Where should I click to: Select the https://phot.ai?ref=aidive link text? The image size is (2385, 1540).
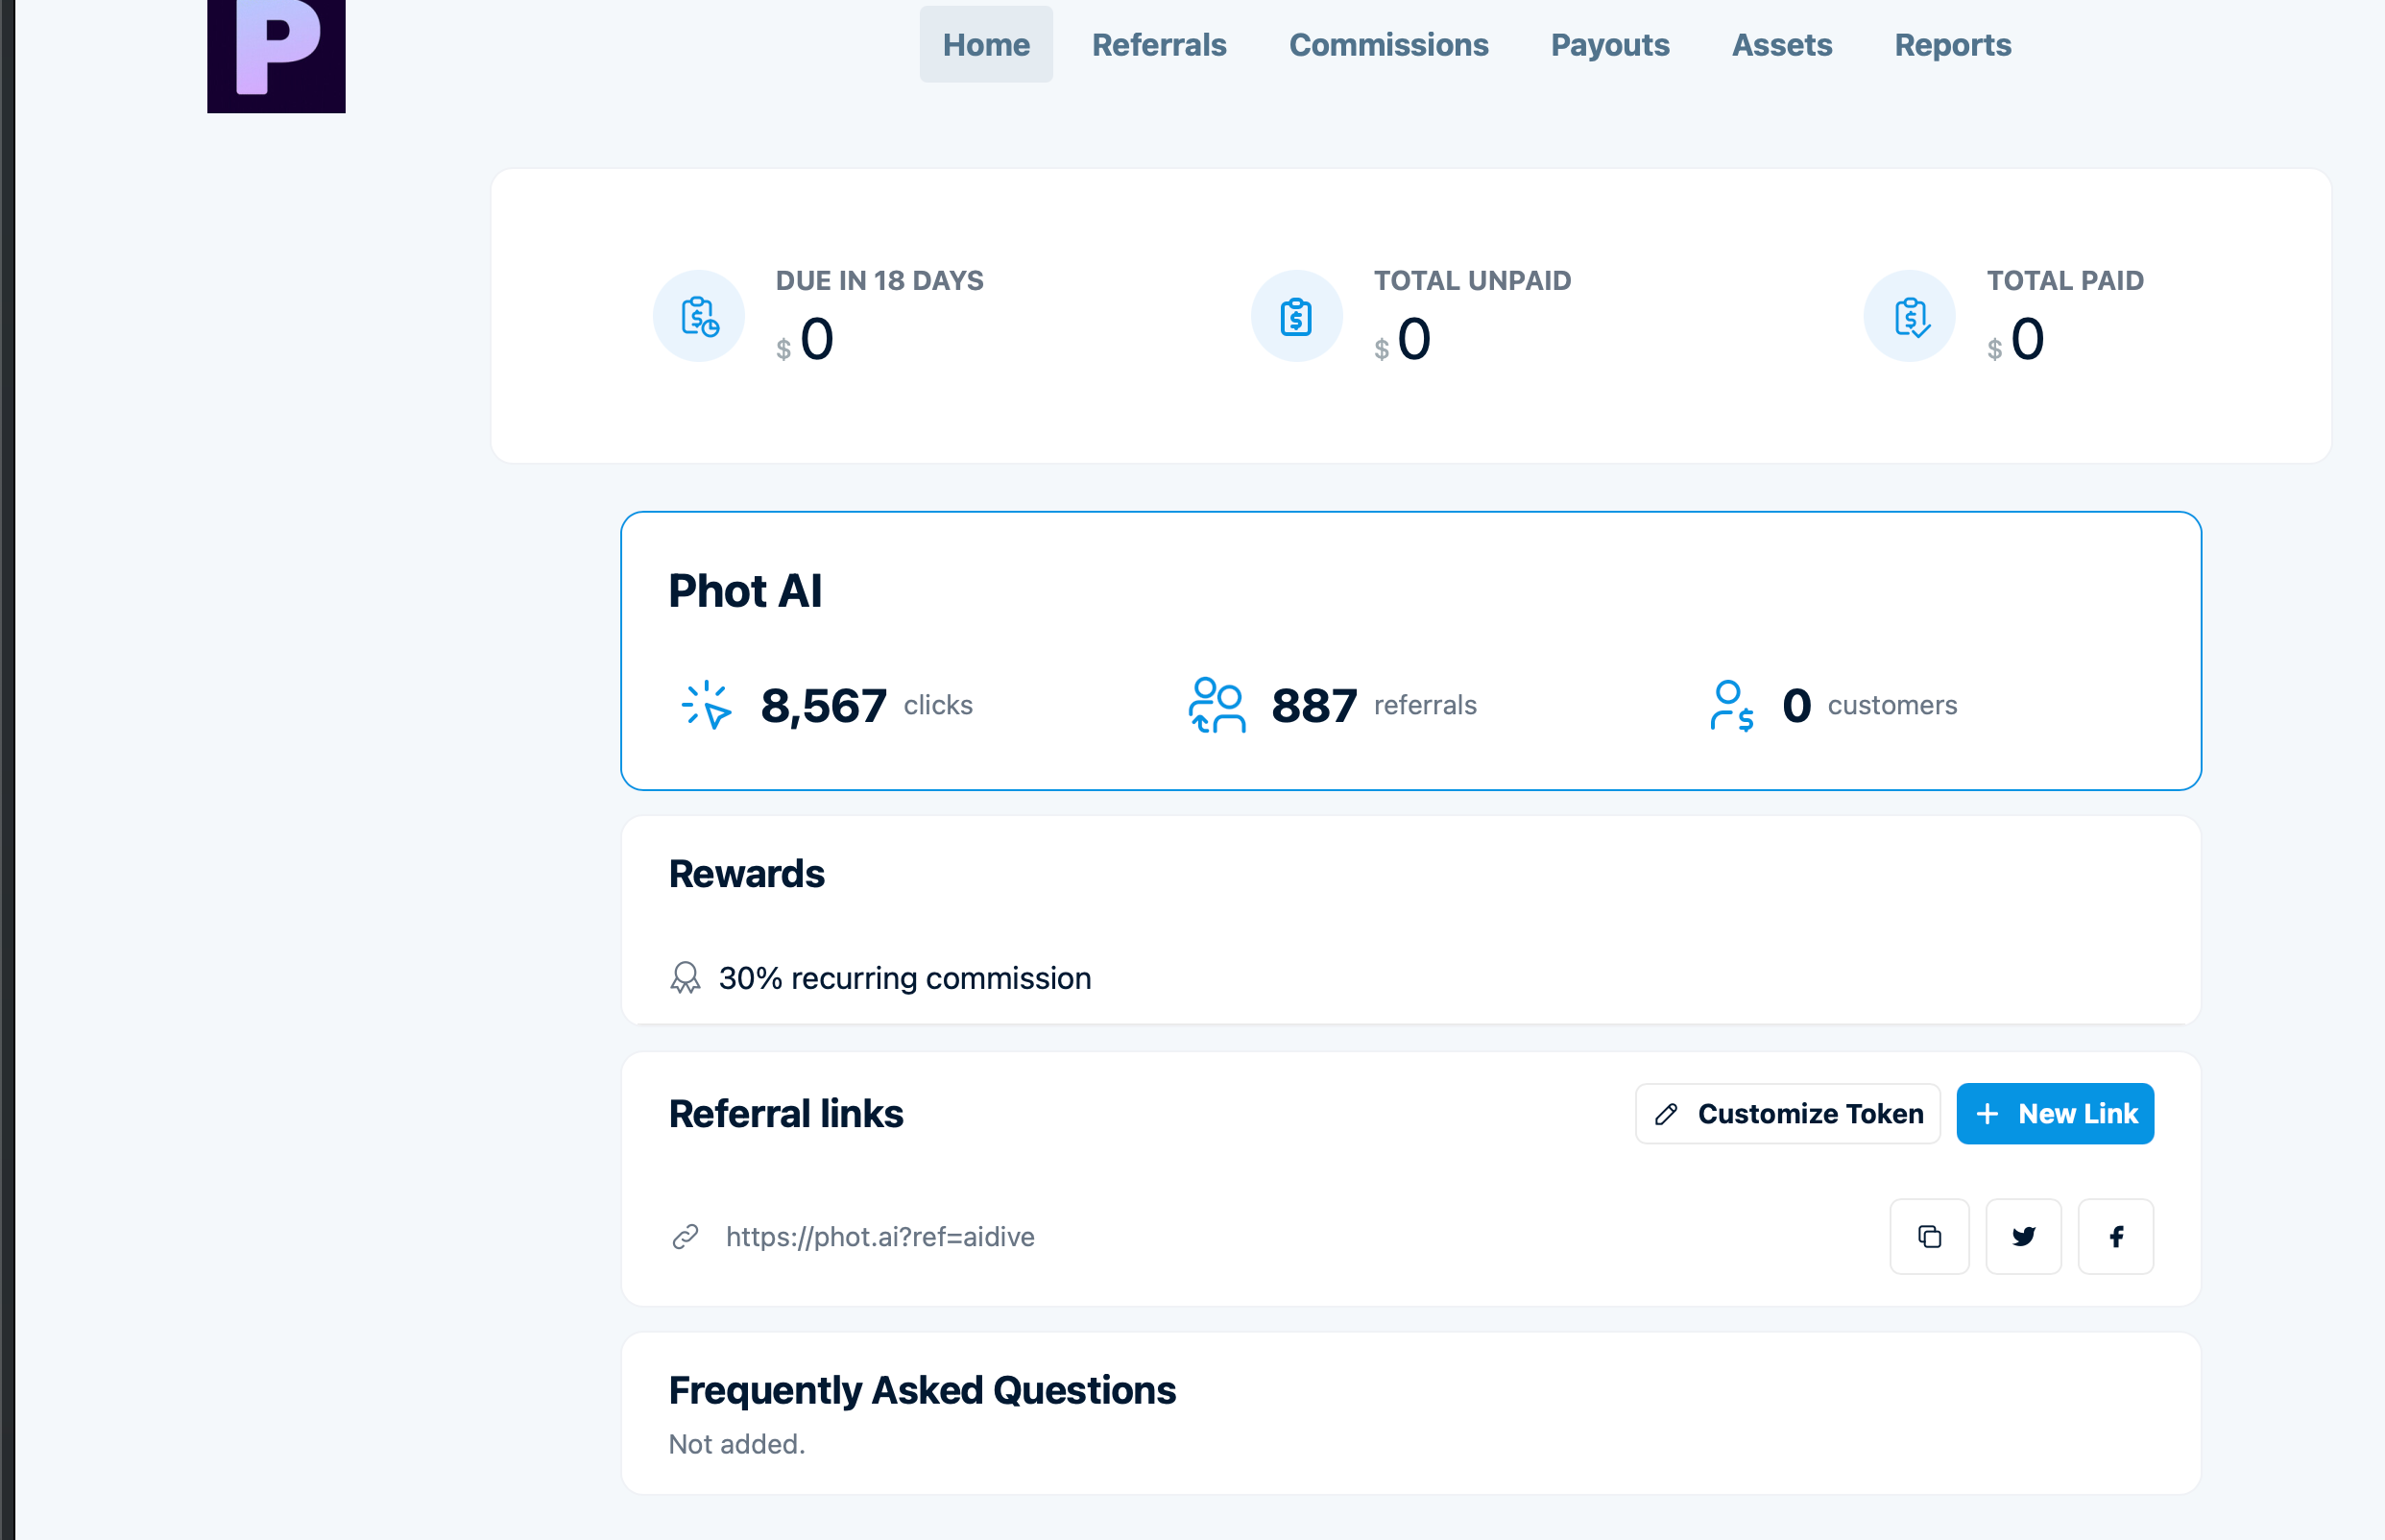880,1237
